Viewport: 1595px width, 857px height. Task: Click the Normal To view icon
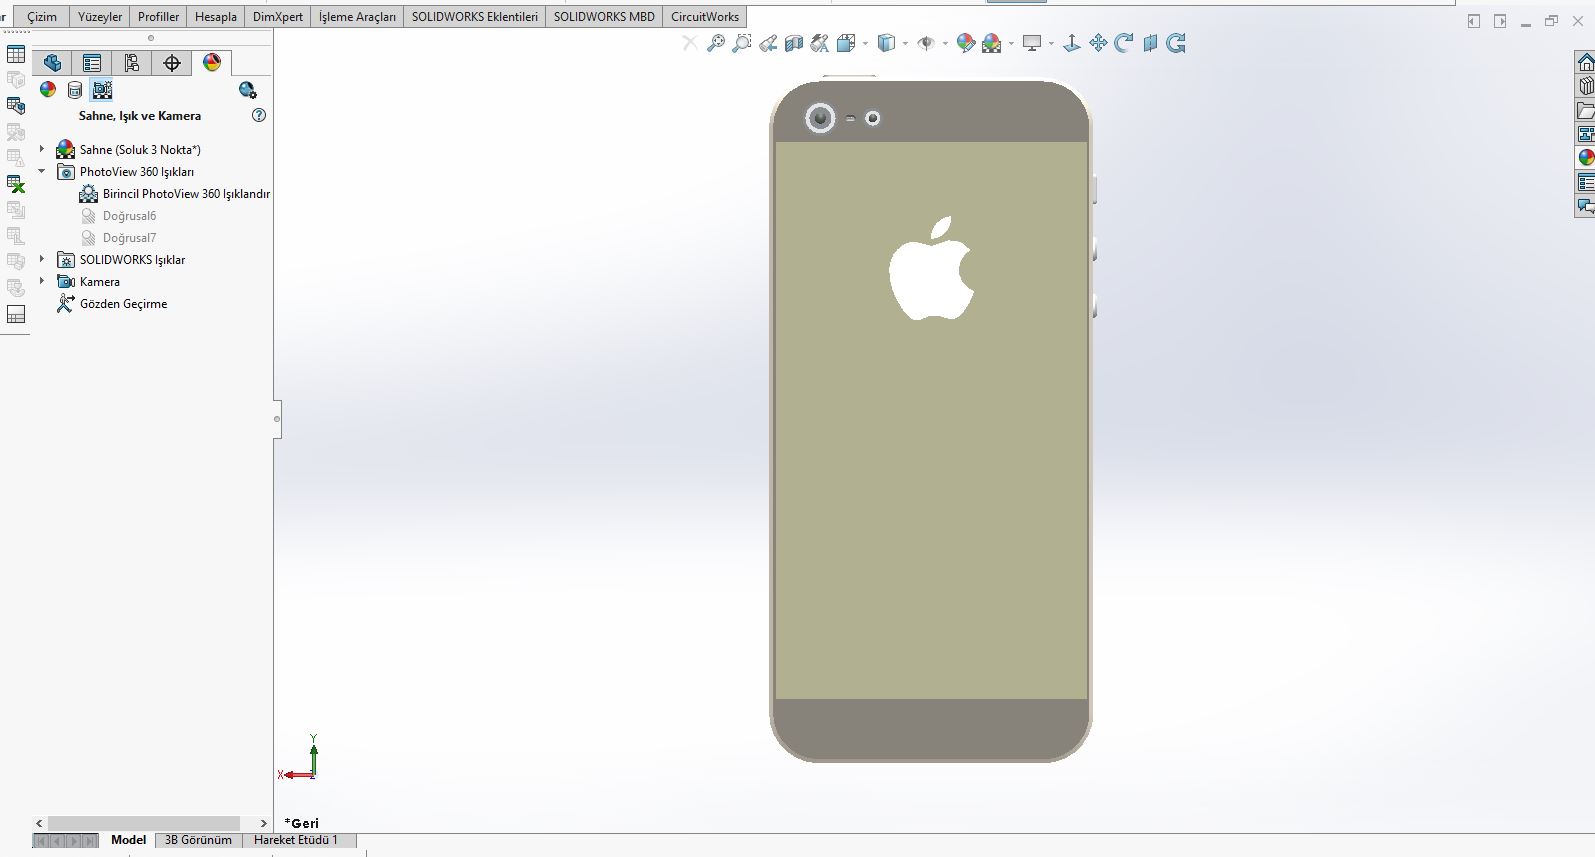1072,43
